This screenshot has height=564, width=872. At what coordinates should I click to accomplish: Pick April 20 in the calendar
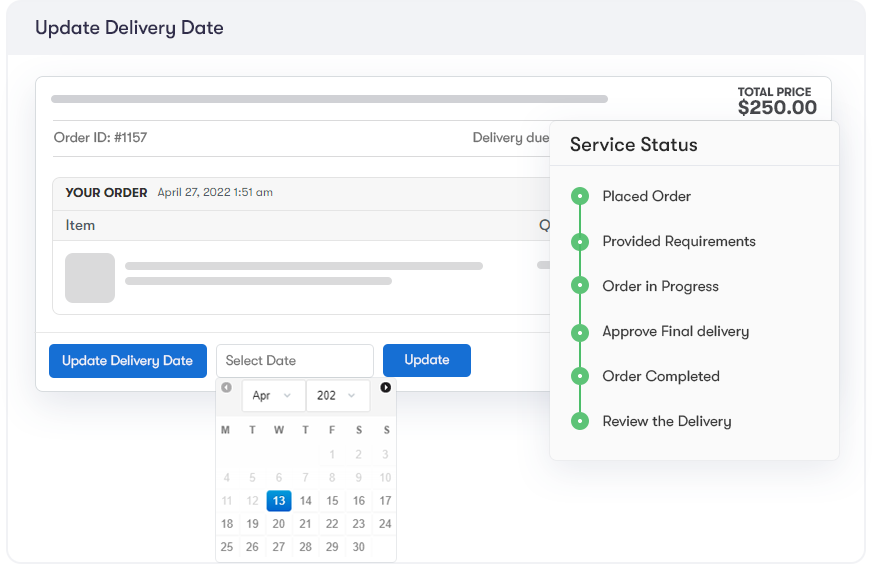tap(279, 523)
